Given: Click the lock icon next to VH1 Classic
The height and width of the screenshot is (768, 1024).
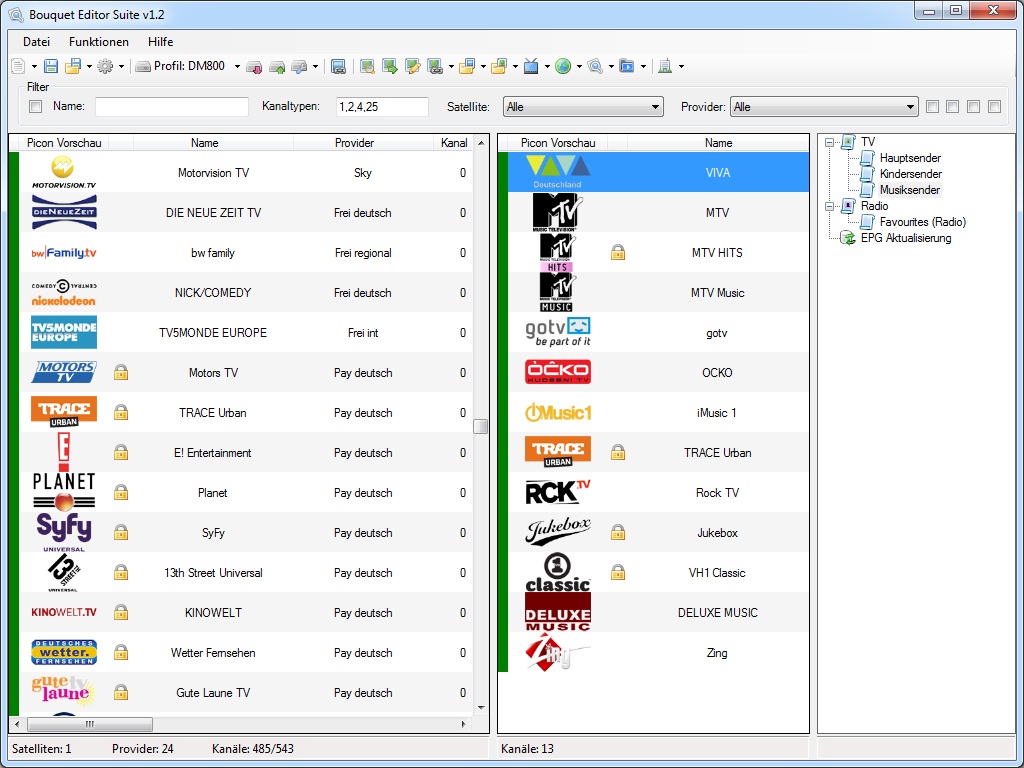Looking at the screenshot, I should click(618, 573).
